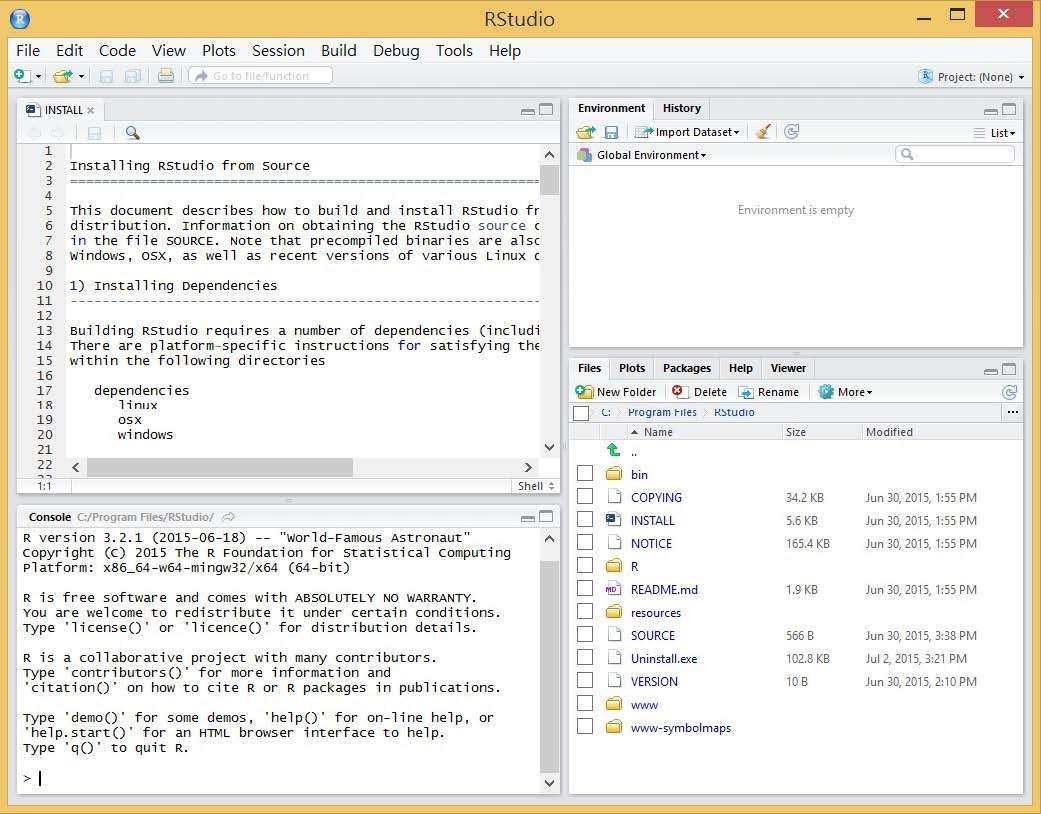Click the Delete button in Files pane
This screenshot has width=1041, height=814.
699,392
